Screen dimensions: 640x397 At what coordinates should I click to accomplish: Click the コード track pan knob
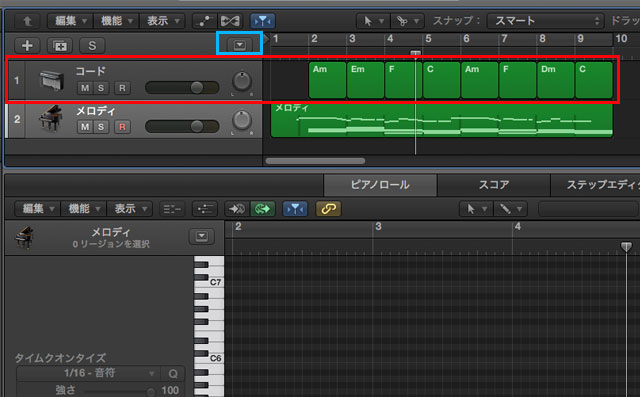coord(242,81)
